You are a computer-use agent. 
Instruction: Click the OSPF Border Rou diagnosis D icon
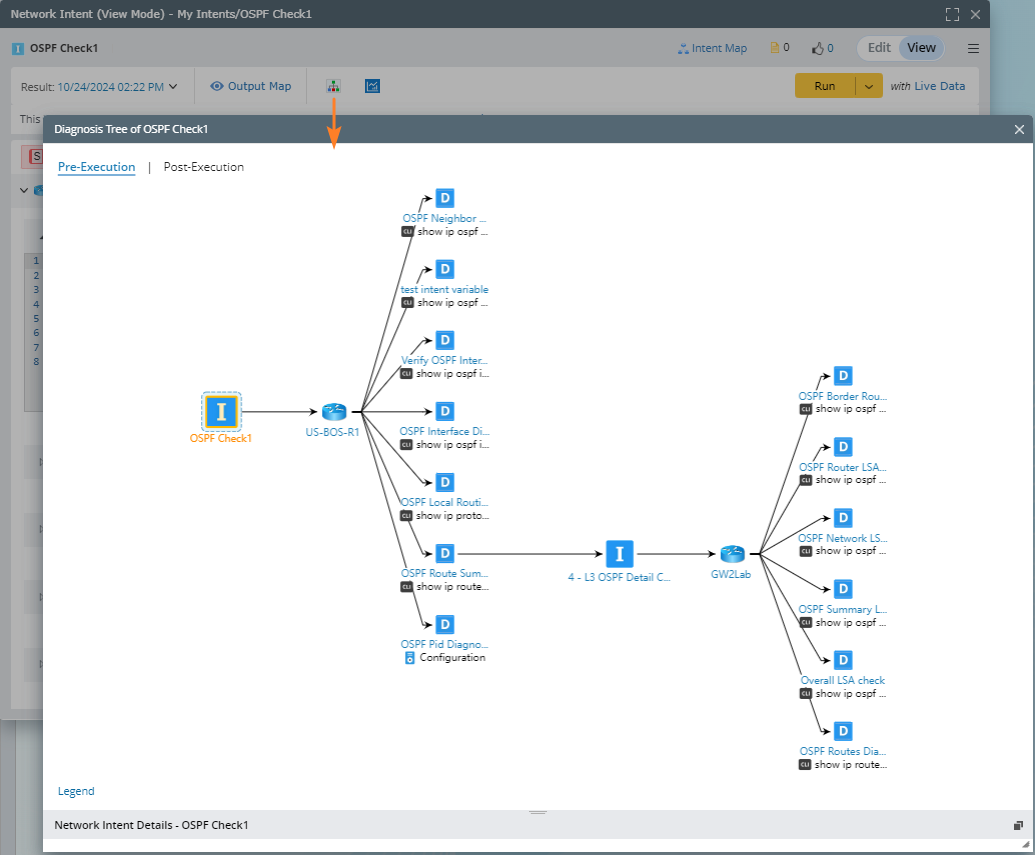click(x=843, y=376)
